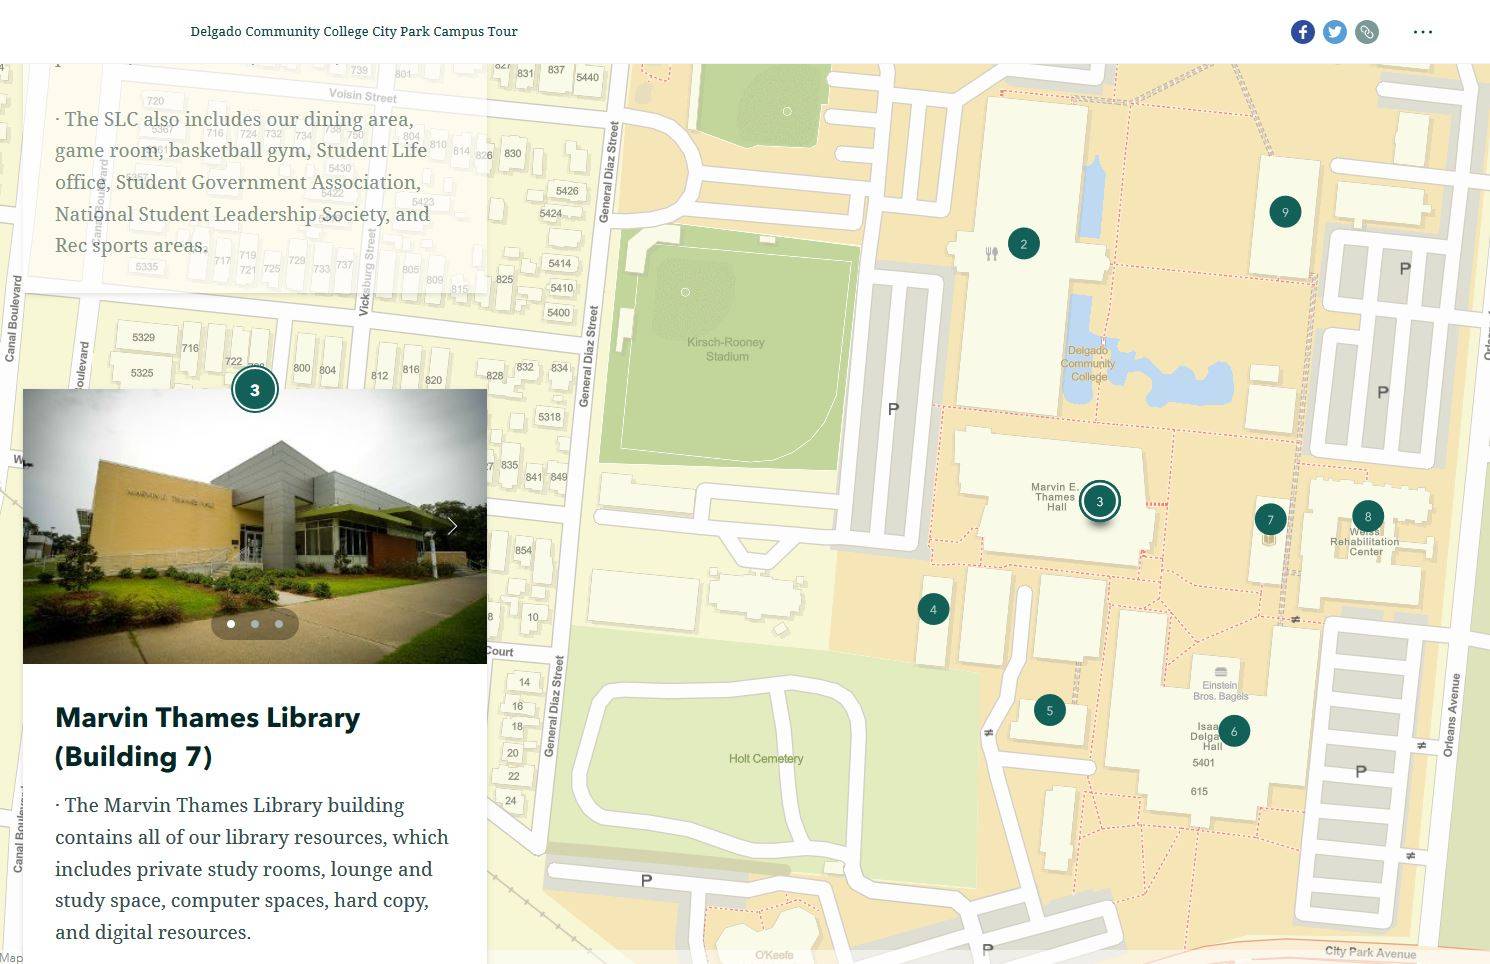Select highlighted marker 3 at Marvin E. Thames Hall
Image resolution: width=1490 pixels, height=964 pixels.
tap(1099, 501)
